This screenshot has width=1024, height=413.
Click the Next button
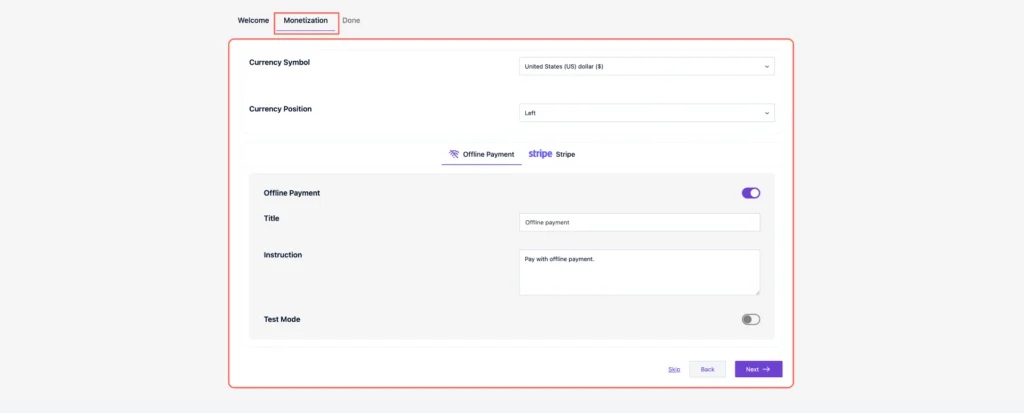click(758, 369)
